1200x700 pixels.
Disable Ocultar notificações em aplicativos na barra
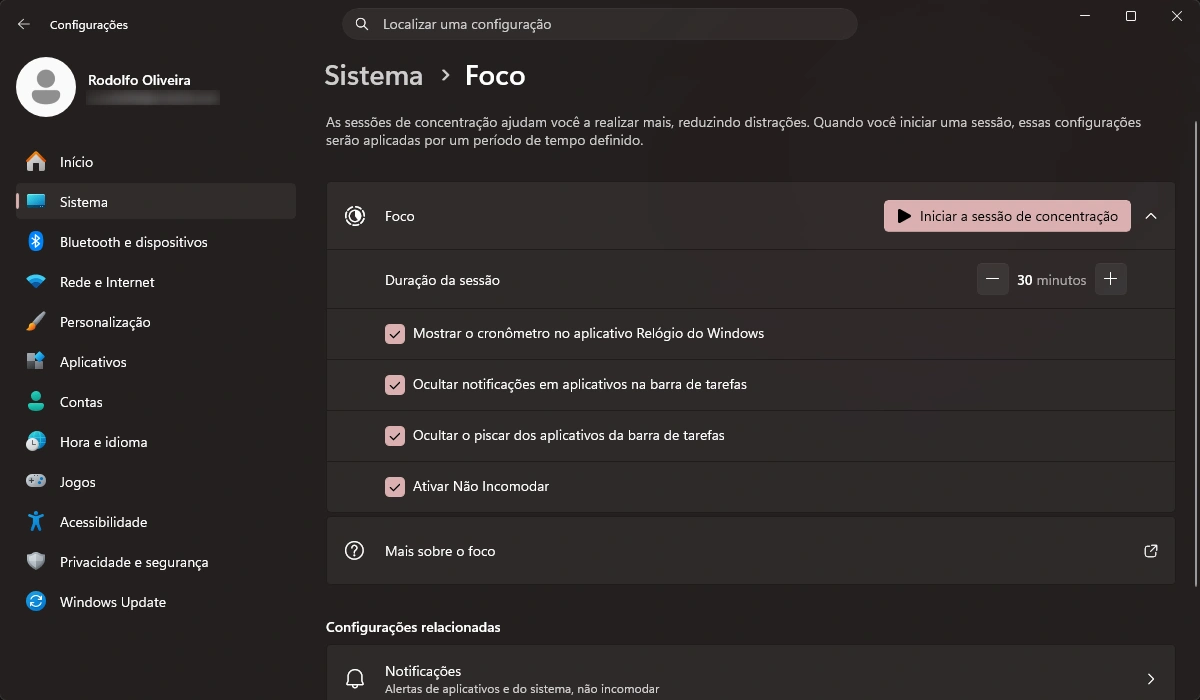394,384
